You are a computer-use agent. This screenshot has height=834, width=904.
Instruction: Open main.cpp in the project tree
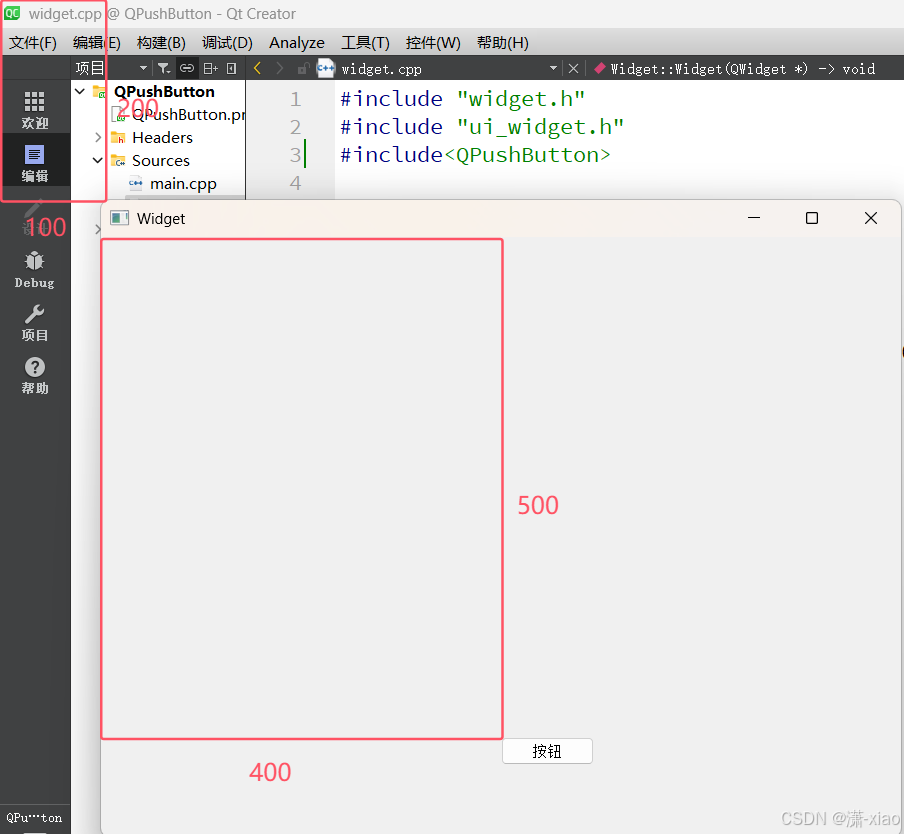tap(183, 184)
